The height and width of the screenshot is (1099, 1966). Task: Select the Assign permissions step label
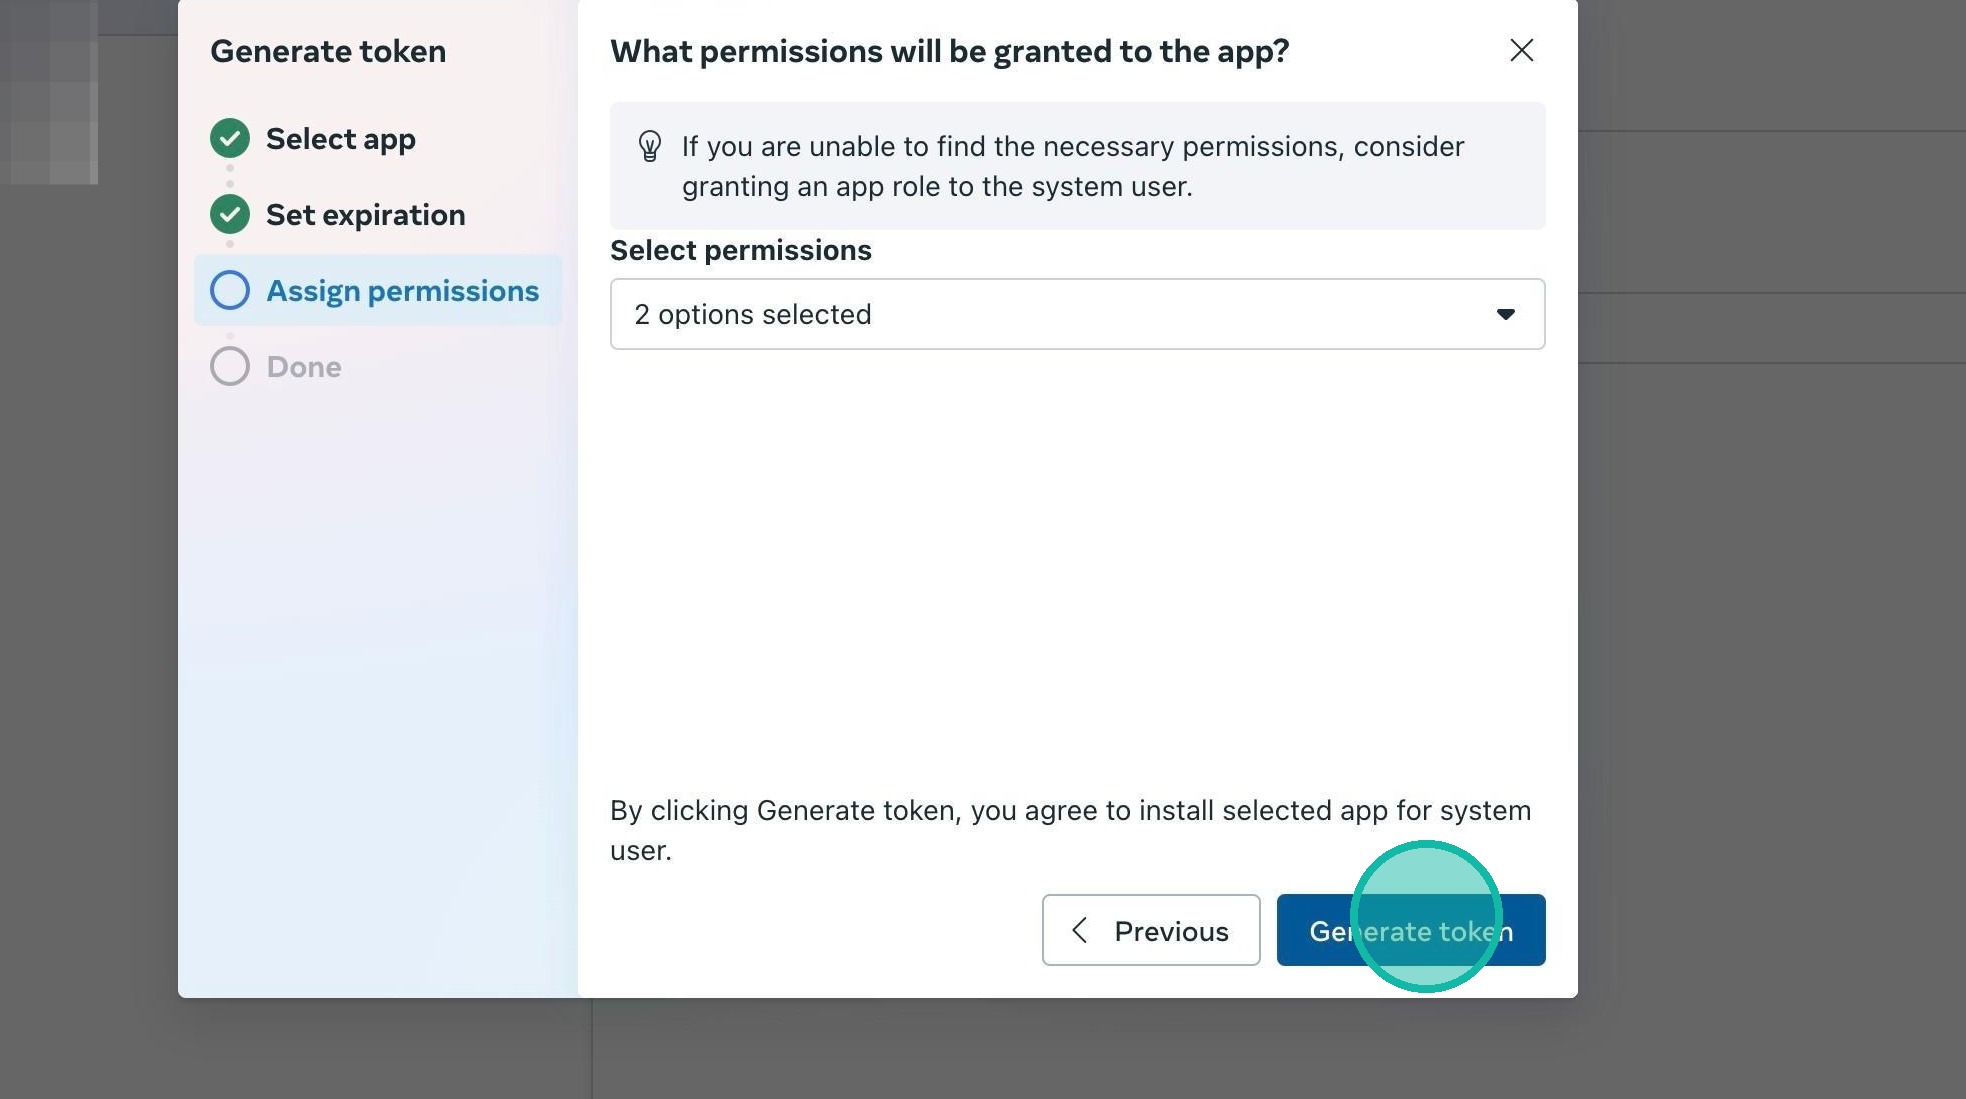(x=402, y=290)
